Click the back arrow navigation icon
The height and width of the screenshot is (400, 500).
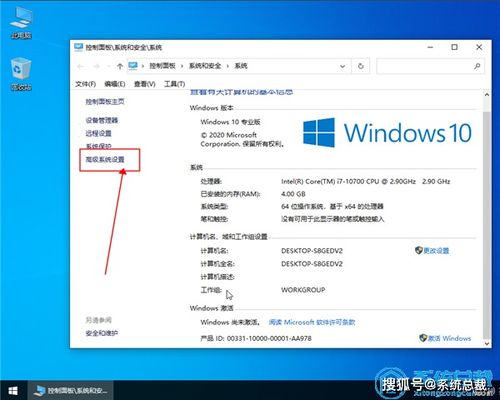pyautogui.click(x=80, y=66)
